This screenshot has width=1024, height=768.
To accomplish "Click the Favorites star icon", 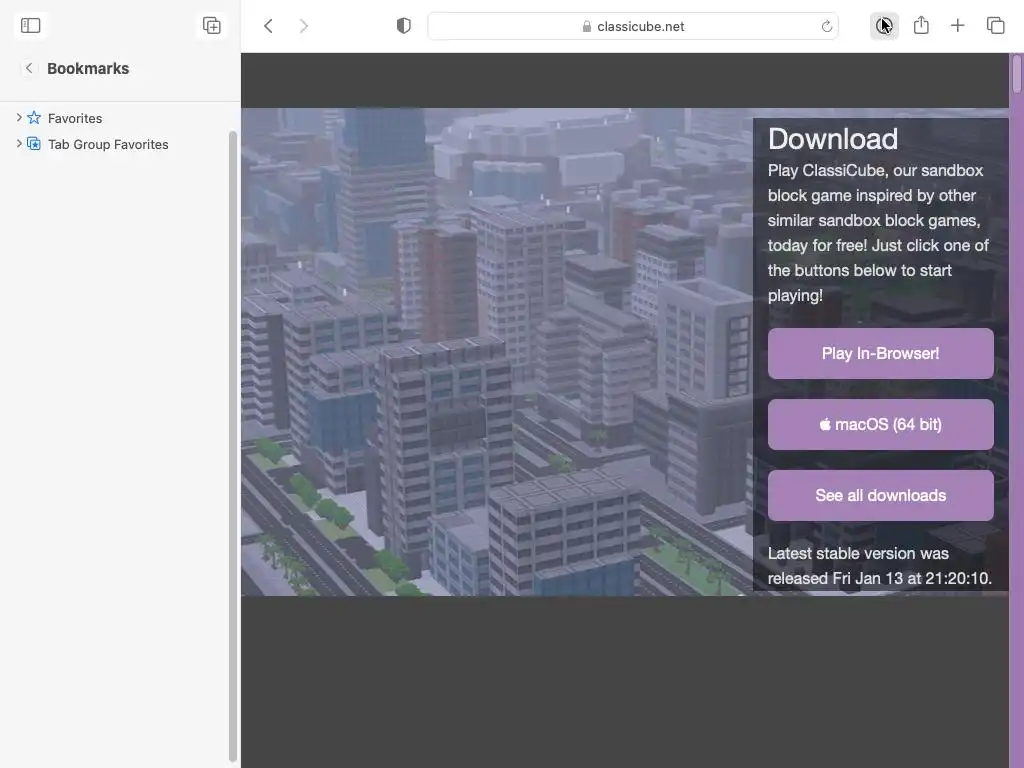I will [x=34, y=118].
